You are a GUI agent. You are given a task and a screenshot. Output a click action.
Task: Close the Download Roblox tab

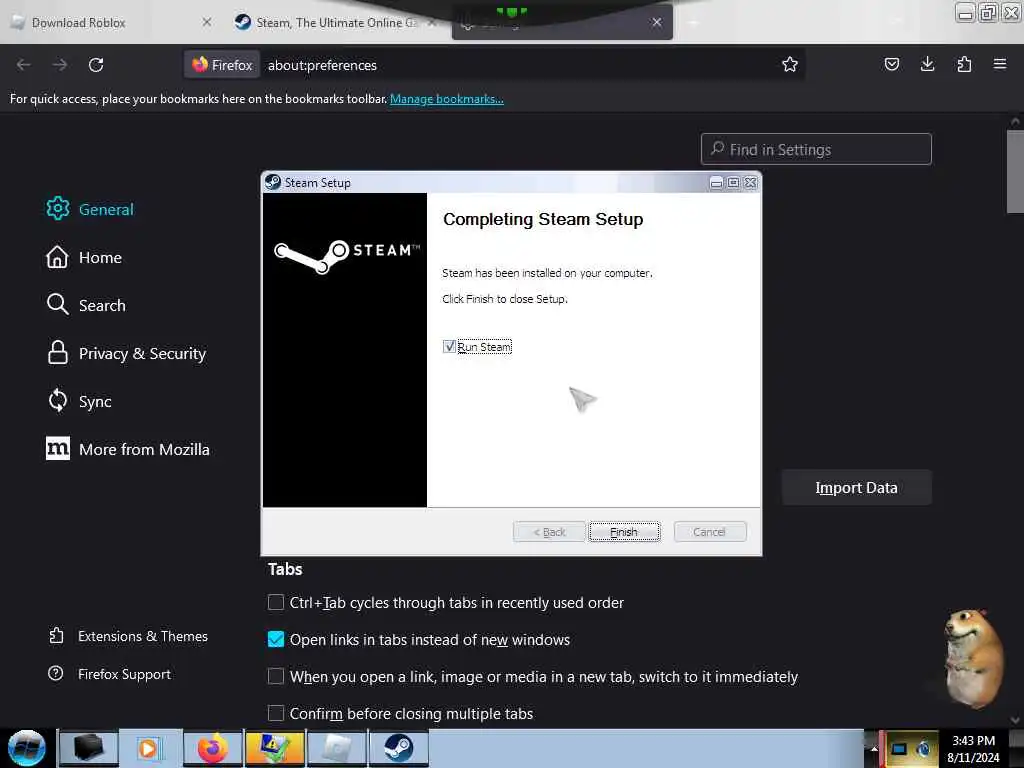pyautogui.click(x=206, y=22)
